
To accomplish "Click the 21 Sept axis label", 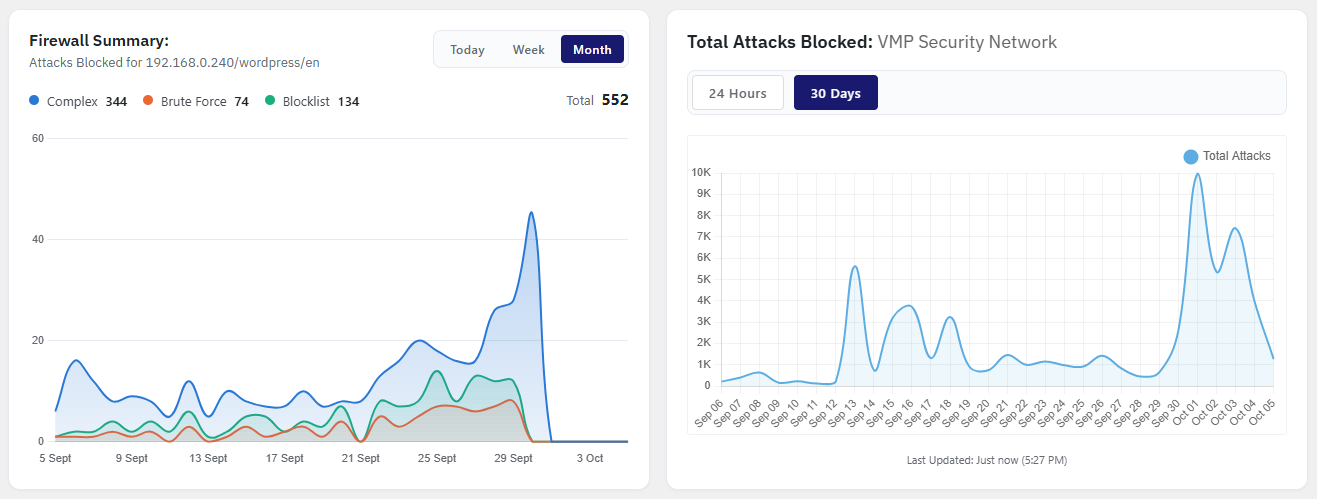I will click(x=360, y=458).
